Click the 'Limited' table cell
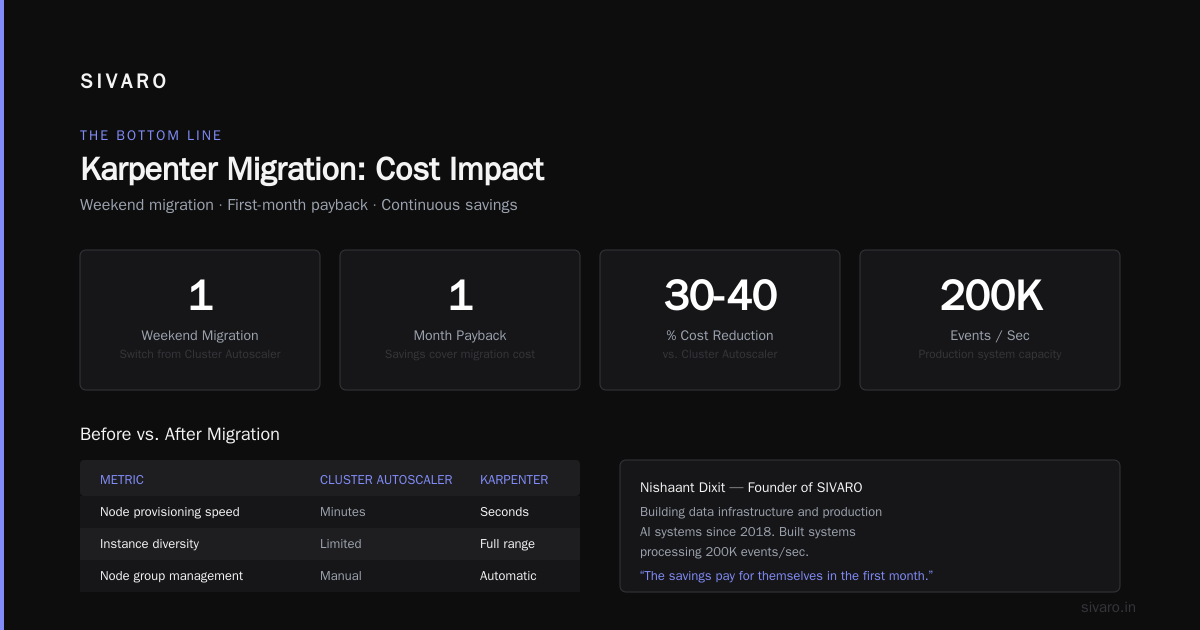The image size is (1200, 630). click(341, 544)
